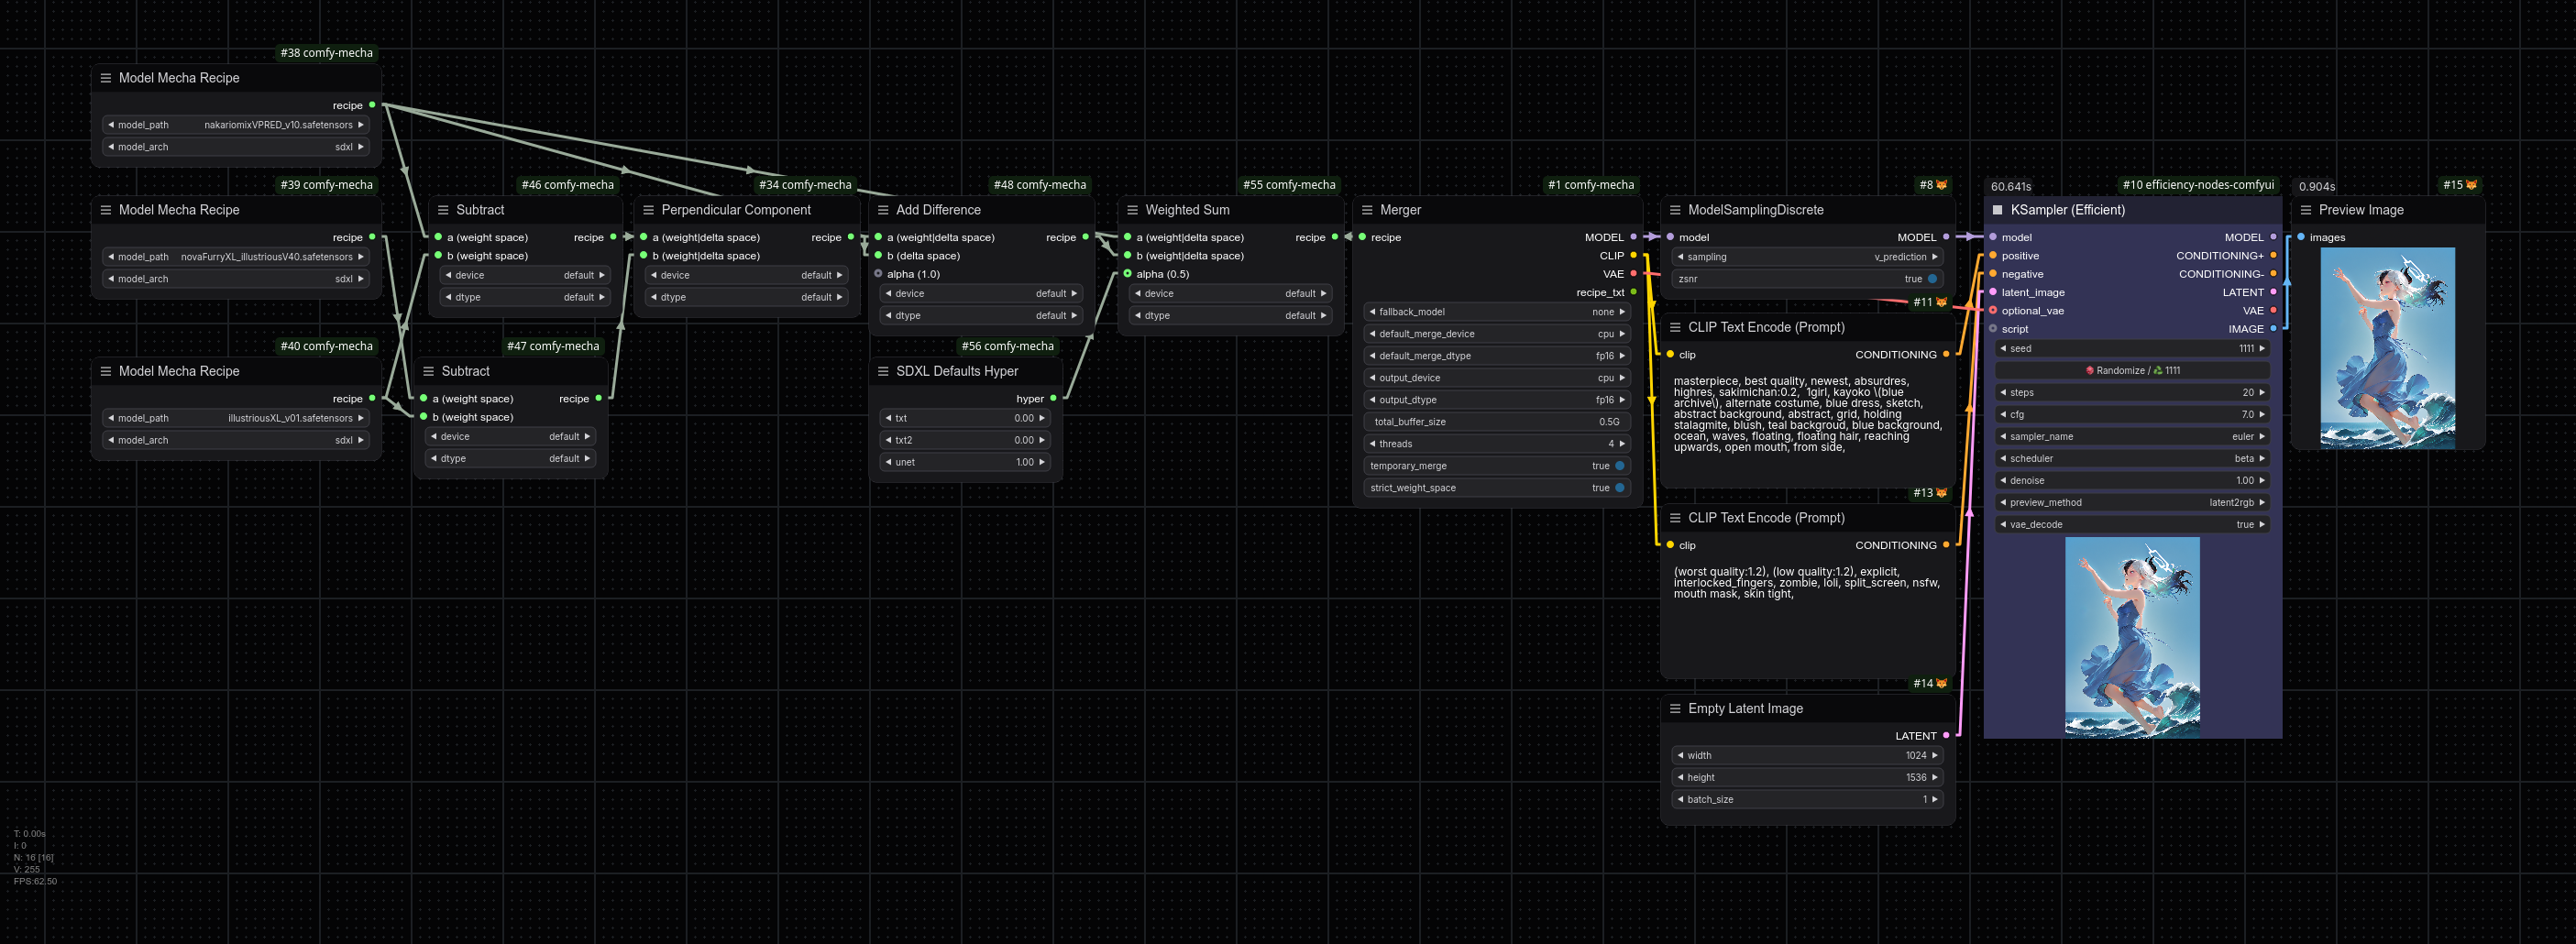This screenshot has height=944, width=2576.
Task: Click the fox badge icon beside #8
Action: coord(1941,185)
